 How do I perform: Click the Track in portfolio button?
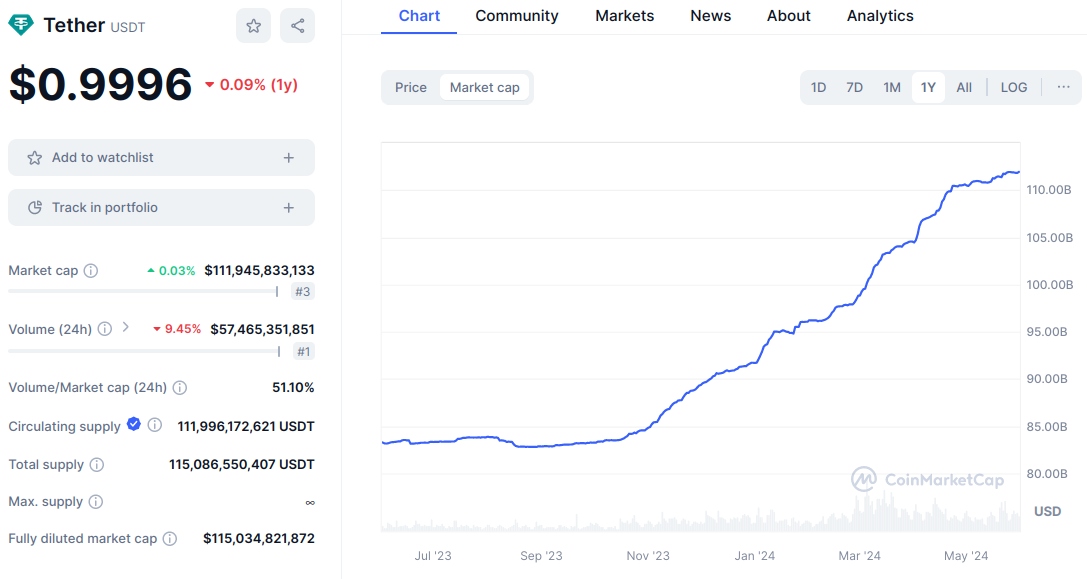pos(162,207)
